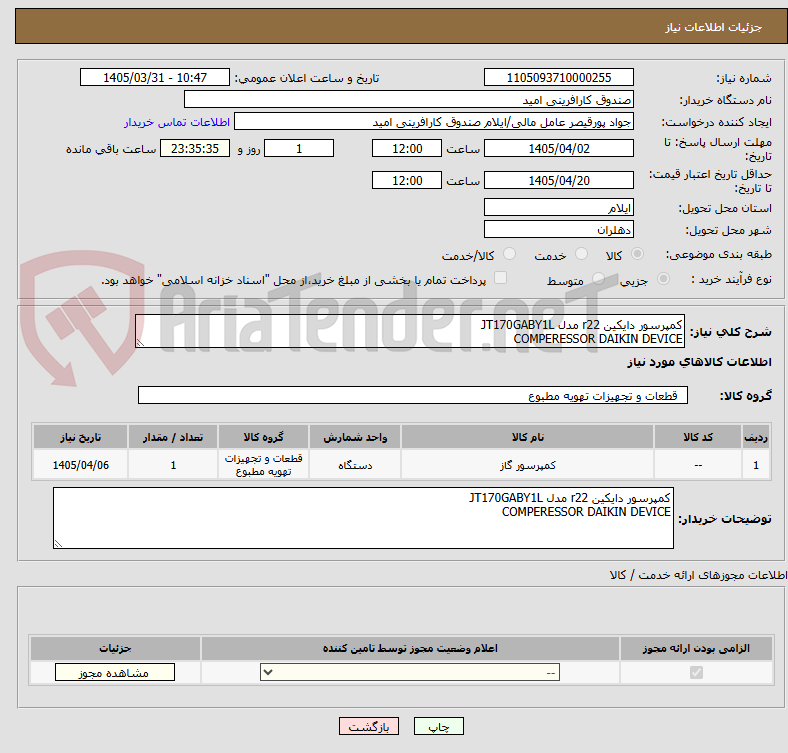The width and height of the screenshot is (788, 753).
Task: Click the price validity date 1405/04/20
Action: tap(558, 180)
